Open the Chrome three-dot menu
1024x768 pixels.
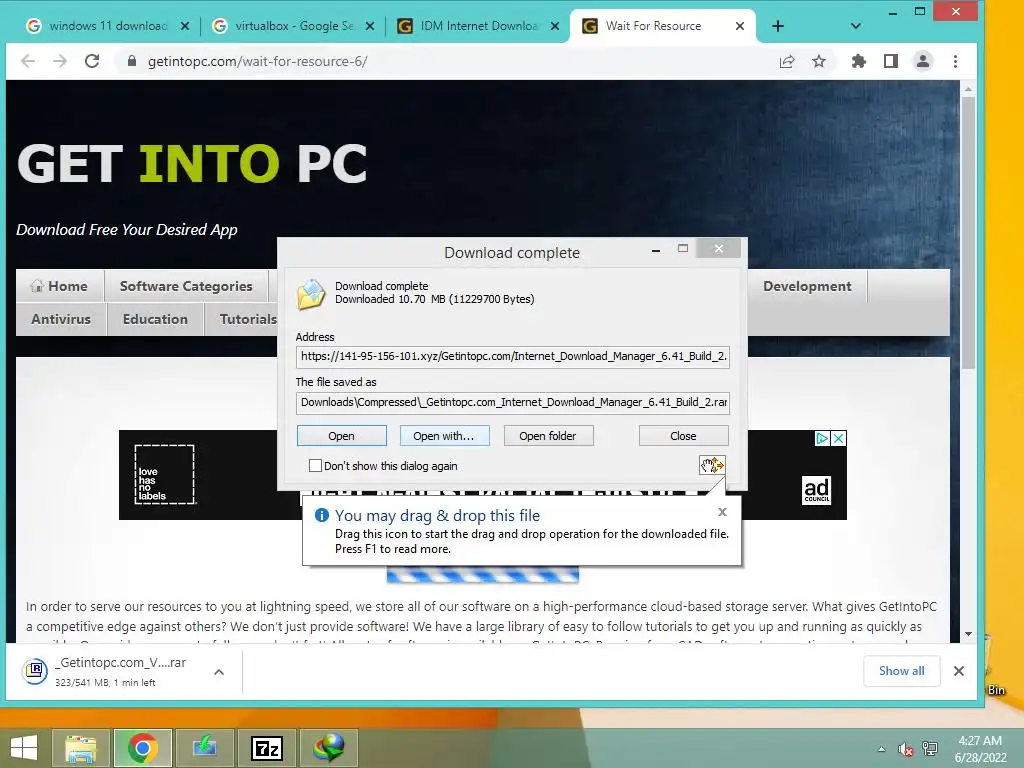point(955,61)
